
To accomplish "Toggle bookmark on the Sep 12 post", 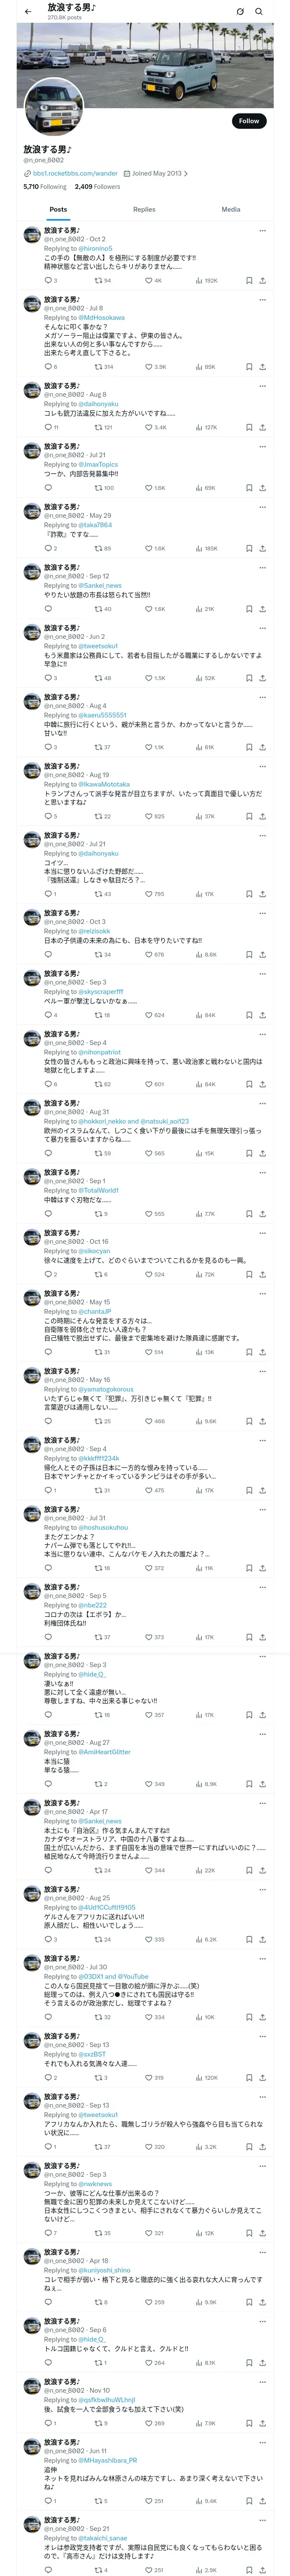I will point(249,609).
